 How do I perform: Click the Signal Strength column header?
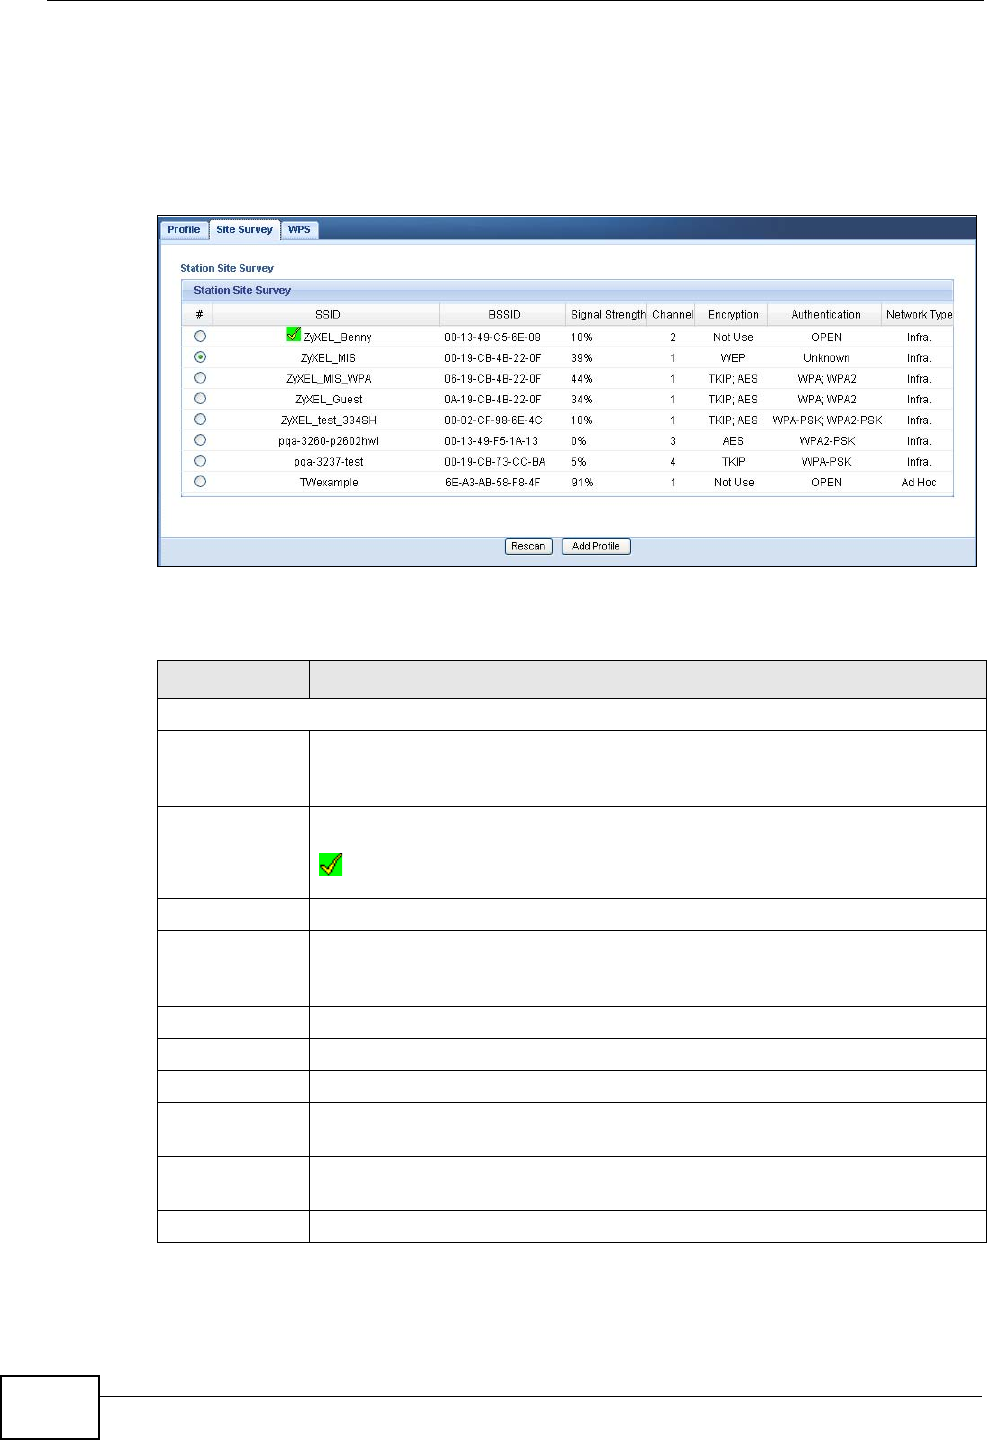pos(607,314)
